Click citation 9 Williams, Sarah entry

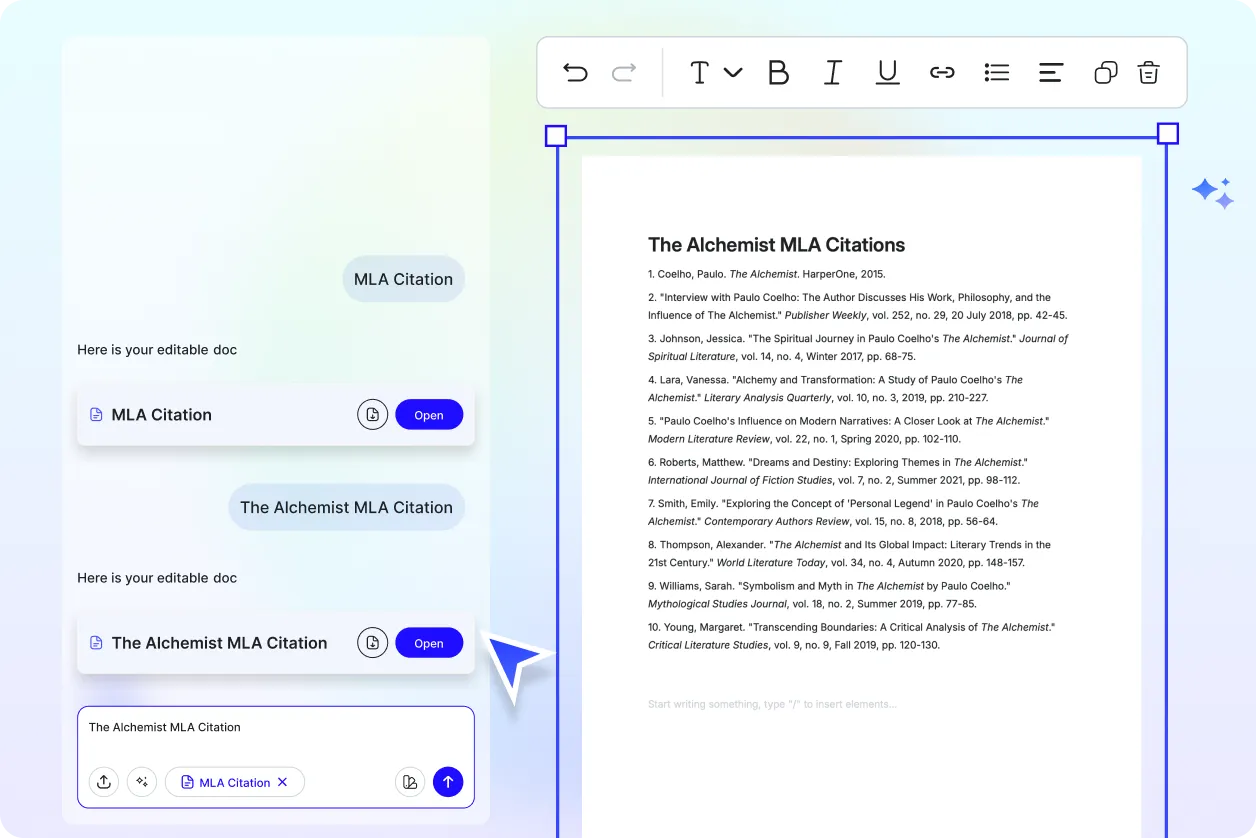[829, 595]
